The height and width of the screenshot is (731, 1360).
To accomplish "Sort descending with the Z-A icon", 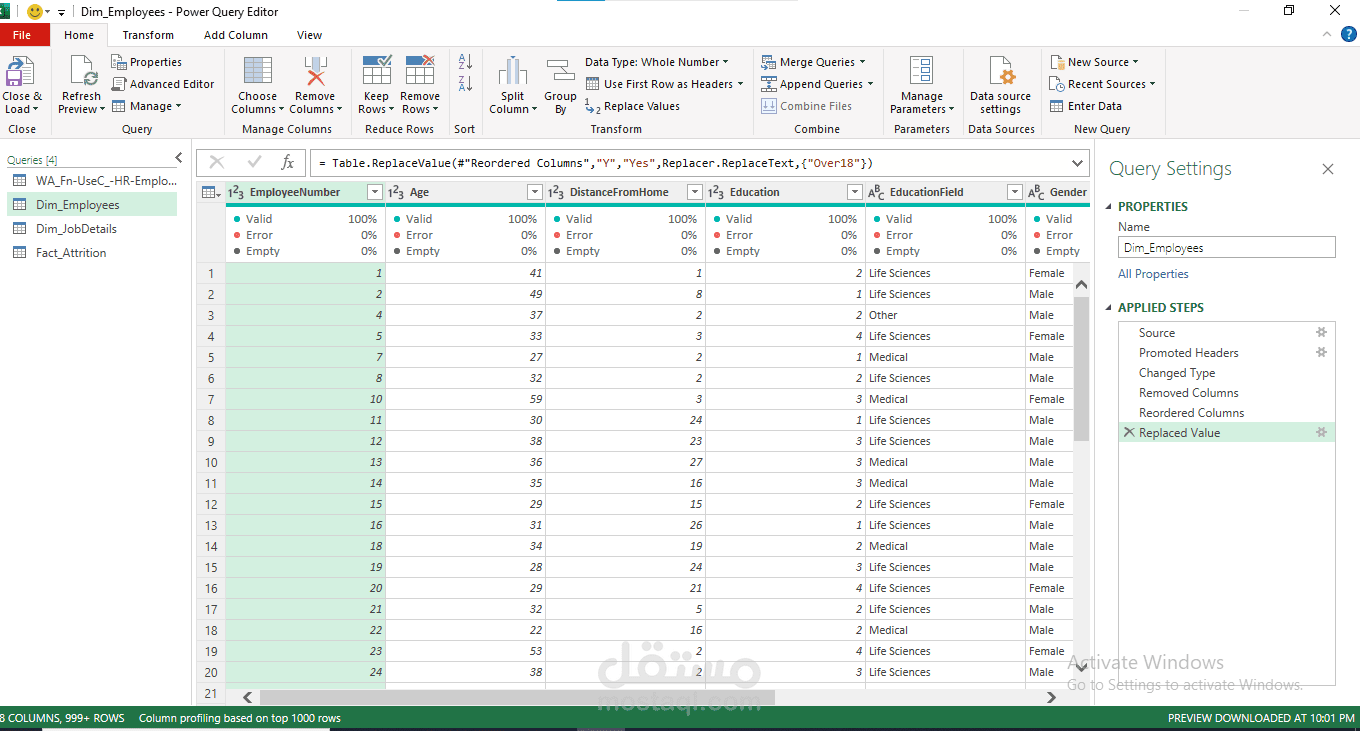I will tap(465, 84).
